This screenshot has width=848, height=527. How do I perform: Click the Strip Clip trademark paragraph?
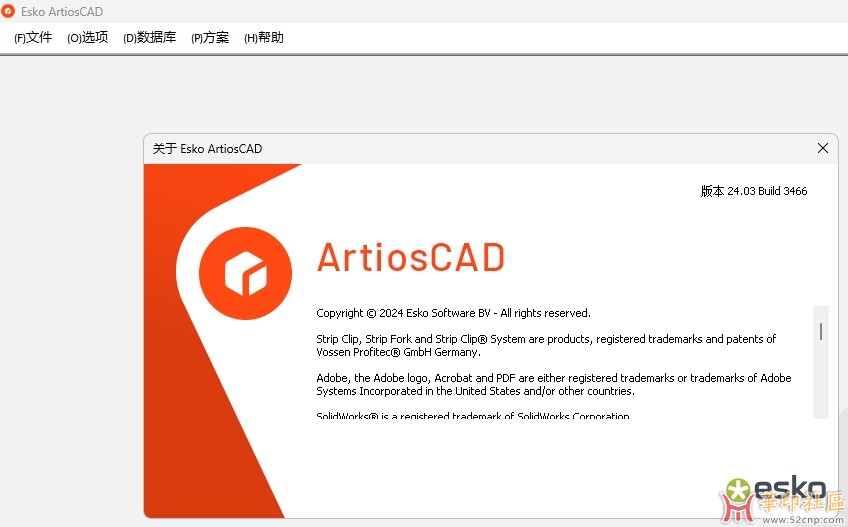pyautogui.click(x=546, y=346)
